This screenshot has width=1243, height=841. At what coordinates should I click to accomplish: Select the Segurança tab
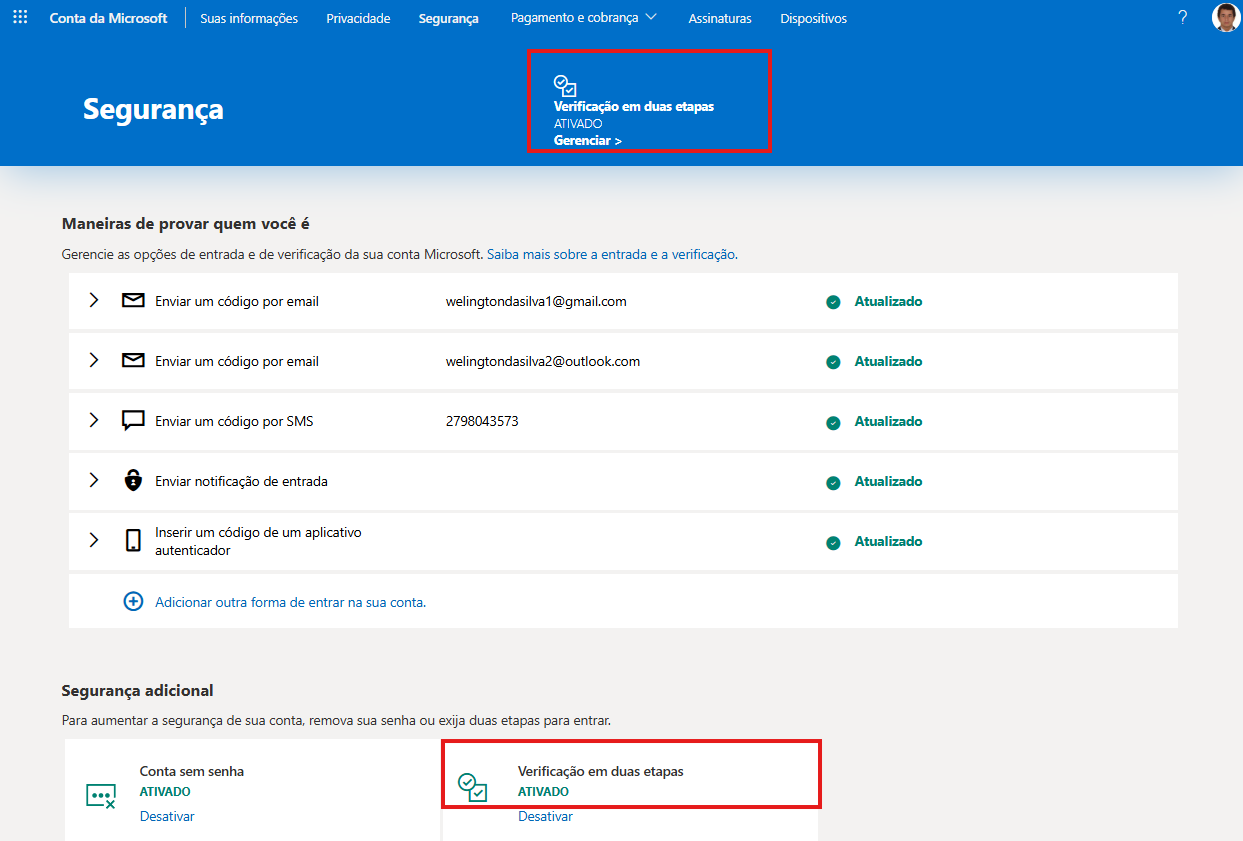(x=448, y=18)
